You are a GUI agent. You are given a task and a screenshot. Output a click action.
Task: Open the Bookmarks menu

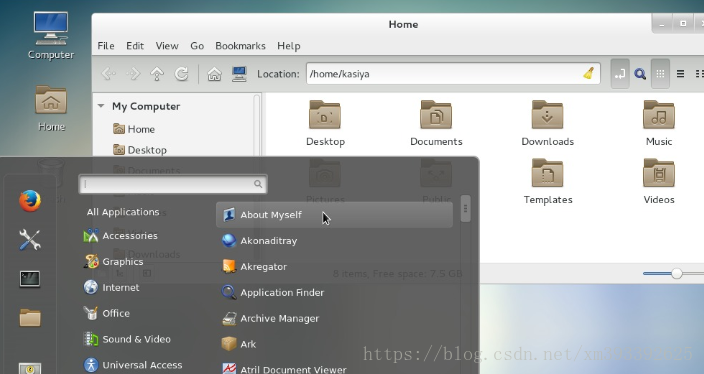(240, 46)
